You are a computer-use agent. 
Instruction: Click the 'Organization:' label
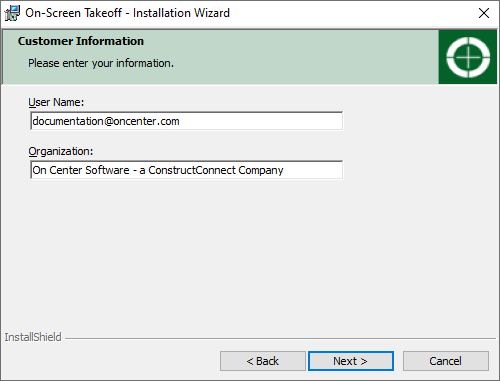tap(61, 151)
